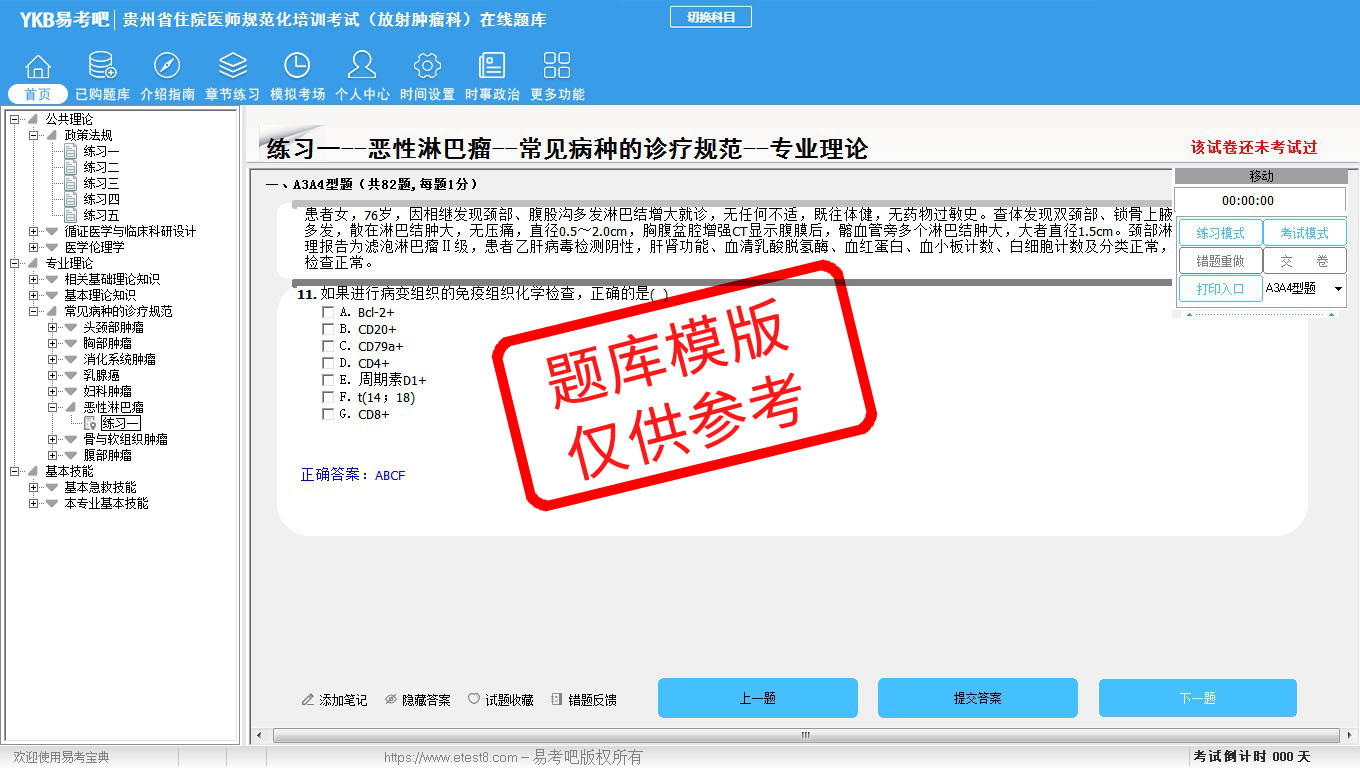
Task: Click the 提交答案 button
Action: click(x=977, y=698)
